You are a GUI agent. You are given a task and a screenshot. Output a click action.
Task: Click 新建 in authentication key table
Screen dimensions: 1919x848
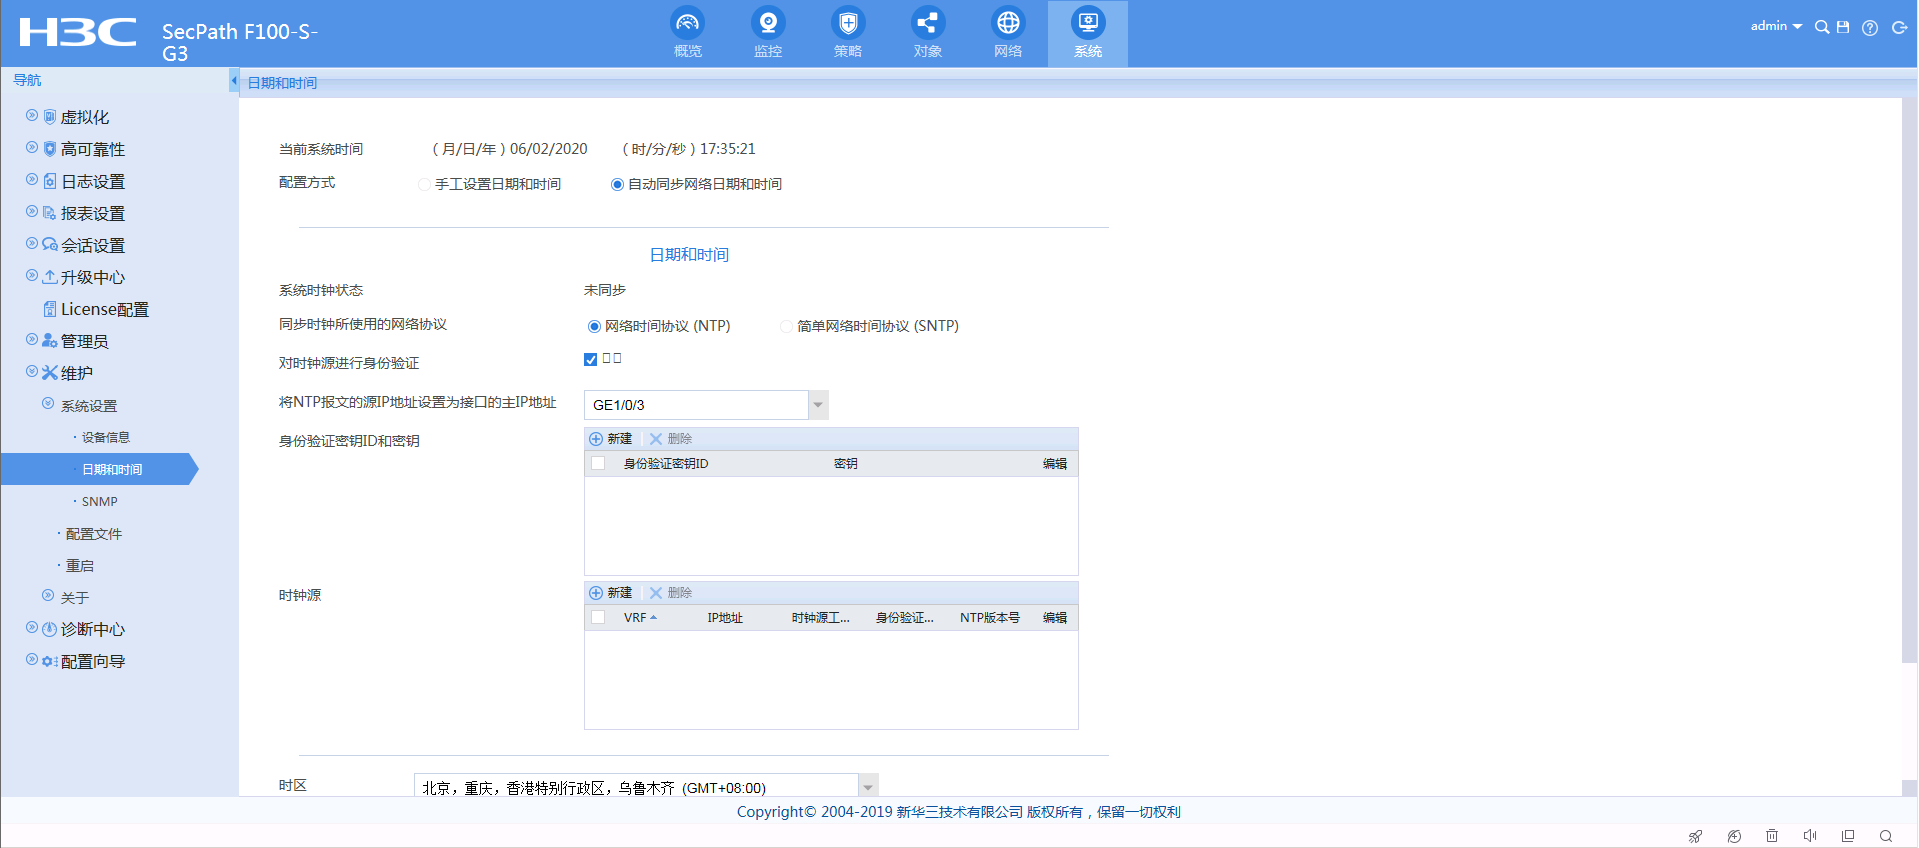pos(611,439)
